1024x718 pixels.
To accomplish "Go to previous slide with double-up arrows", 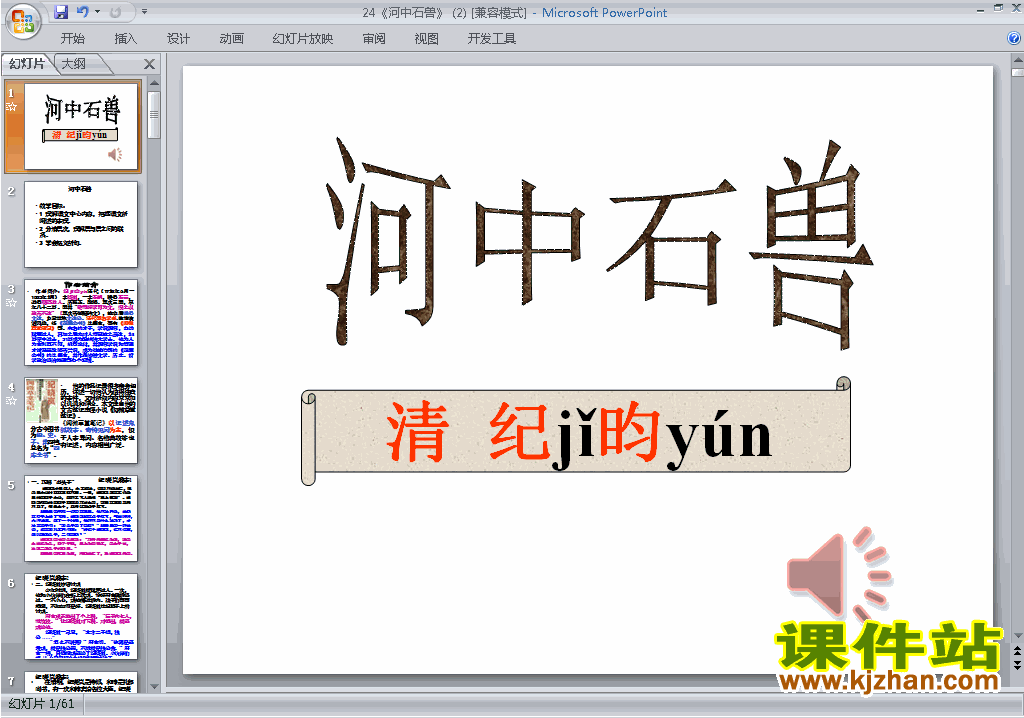I will tap(1017, 651).
